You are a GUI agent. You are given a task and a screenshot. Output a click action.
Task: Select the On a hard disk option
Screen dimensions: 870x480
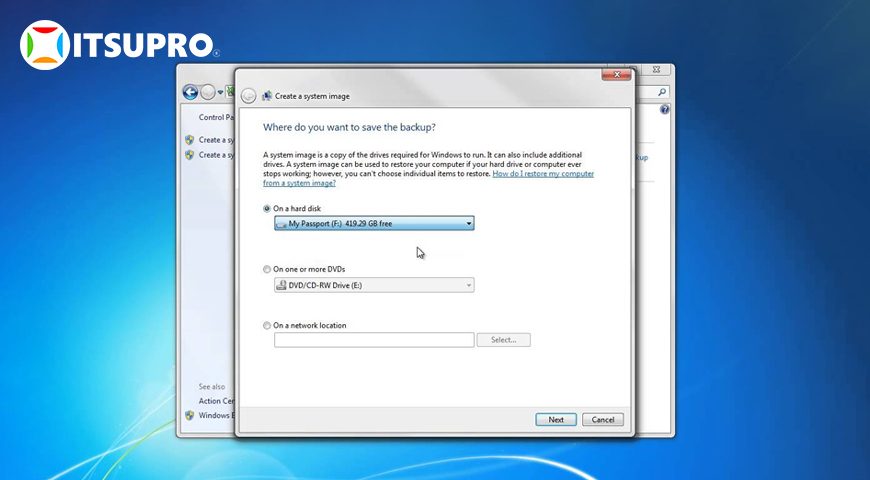coord(267,209)
